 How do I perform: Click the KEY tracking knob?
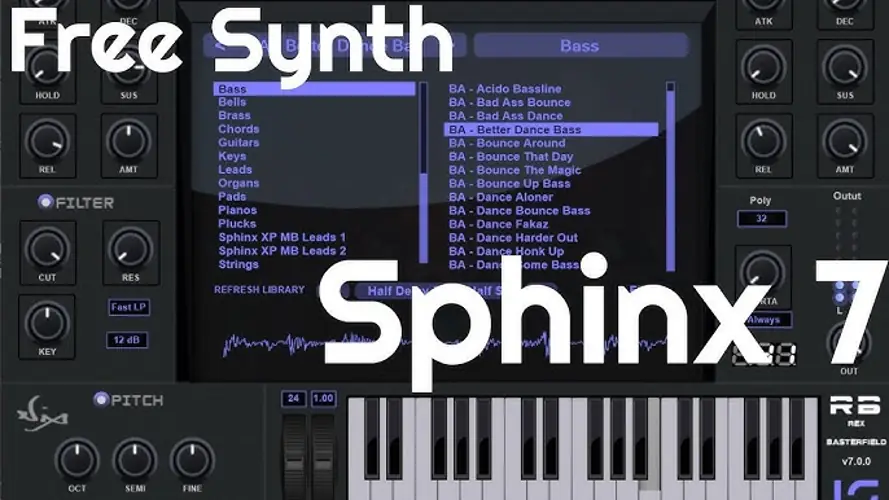point(47,322)
